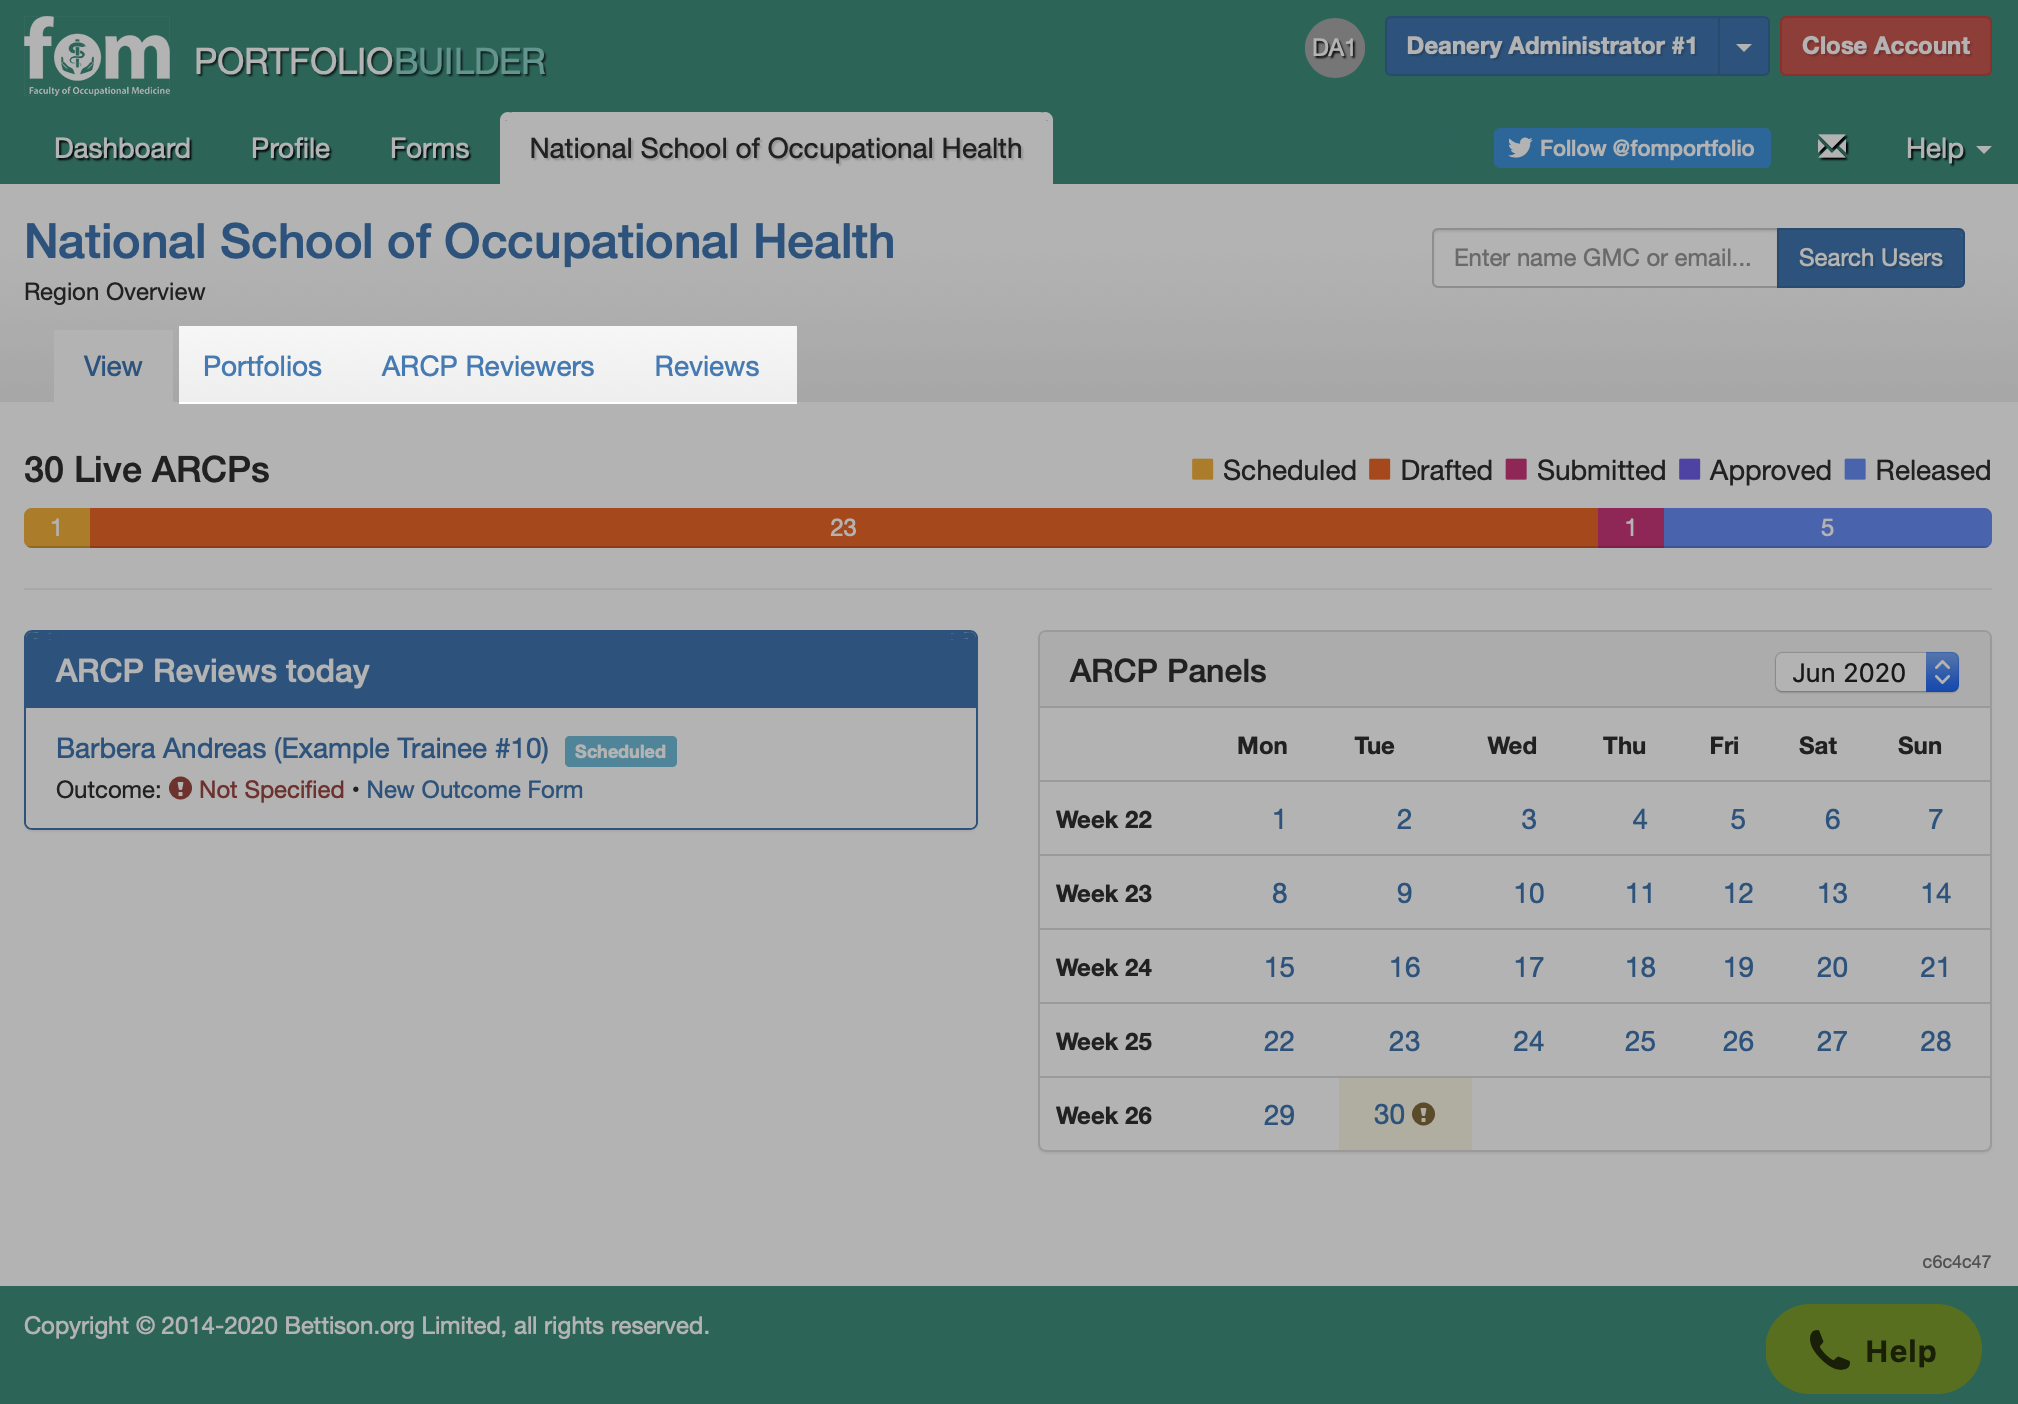Focus the name GMC or email search field
This screenshot has width=2018, height=1404.
click(x=1604, y=258)
